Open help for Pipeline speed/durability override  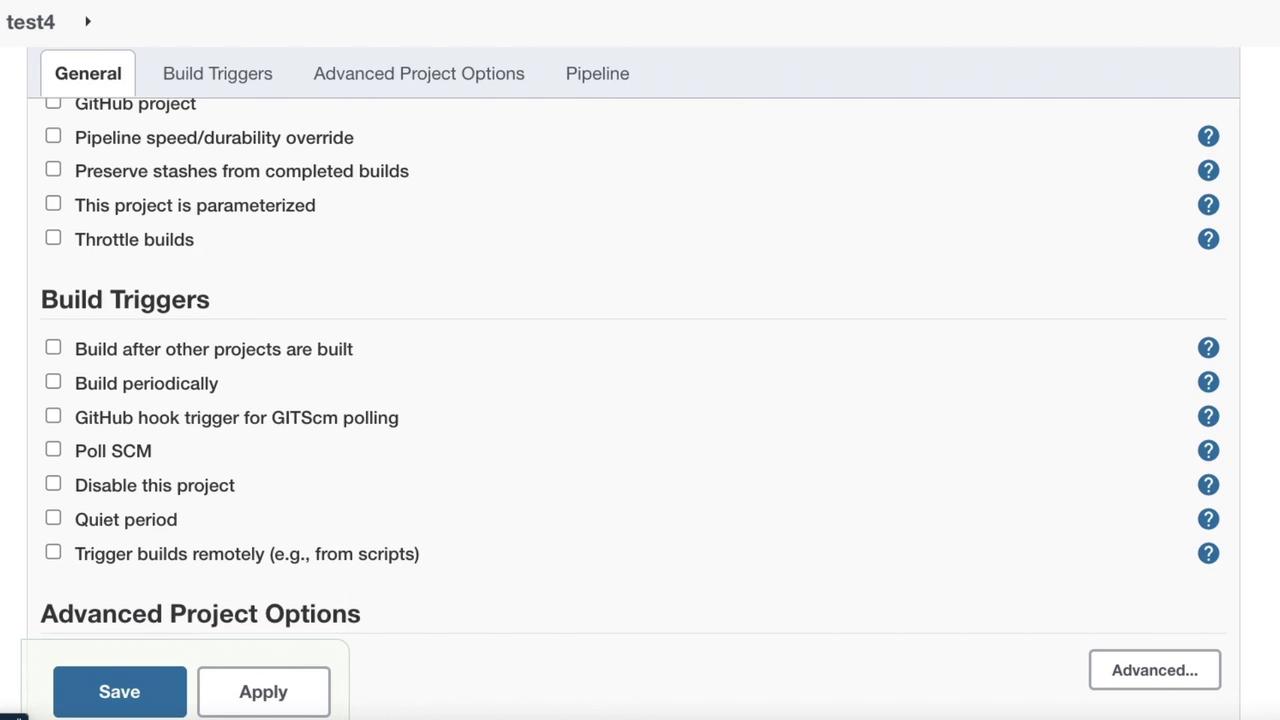coord(1208,136)
